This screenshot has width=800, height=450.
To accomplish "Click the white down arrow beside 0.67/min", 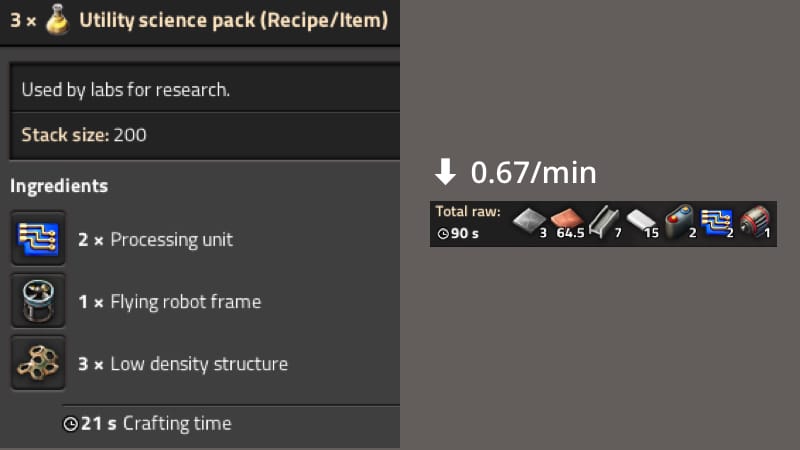I will coord(445,173).
